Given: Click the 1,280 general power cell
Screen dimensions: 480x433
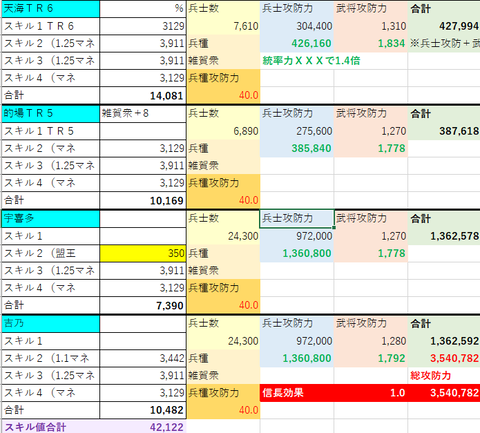Looking at the screenshot, I should pos(370,341).
